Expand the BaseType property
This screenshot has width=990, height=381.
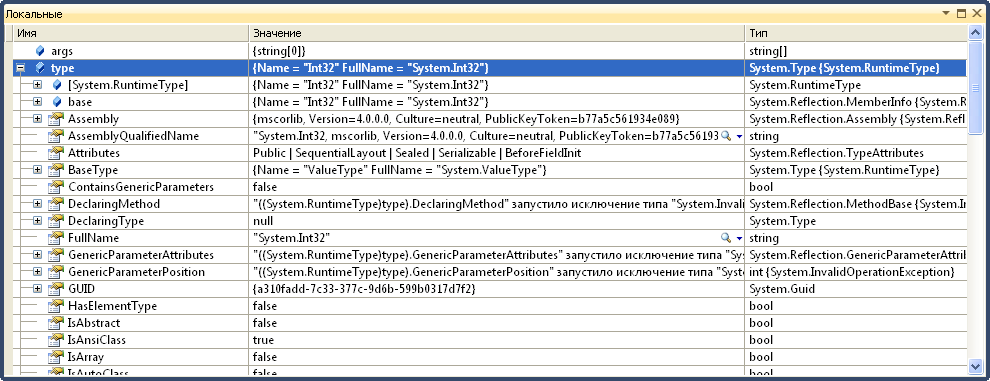click(x=37, y=170)
